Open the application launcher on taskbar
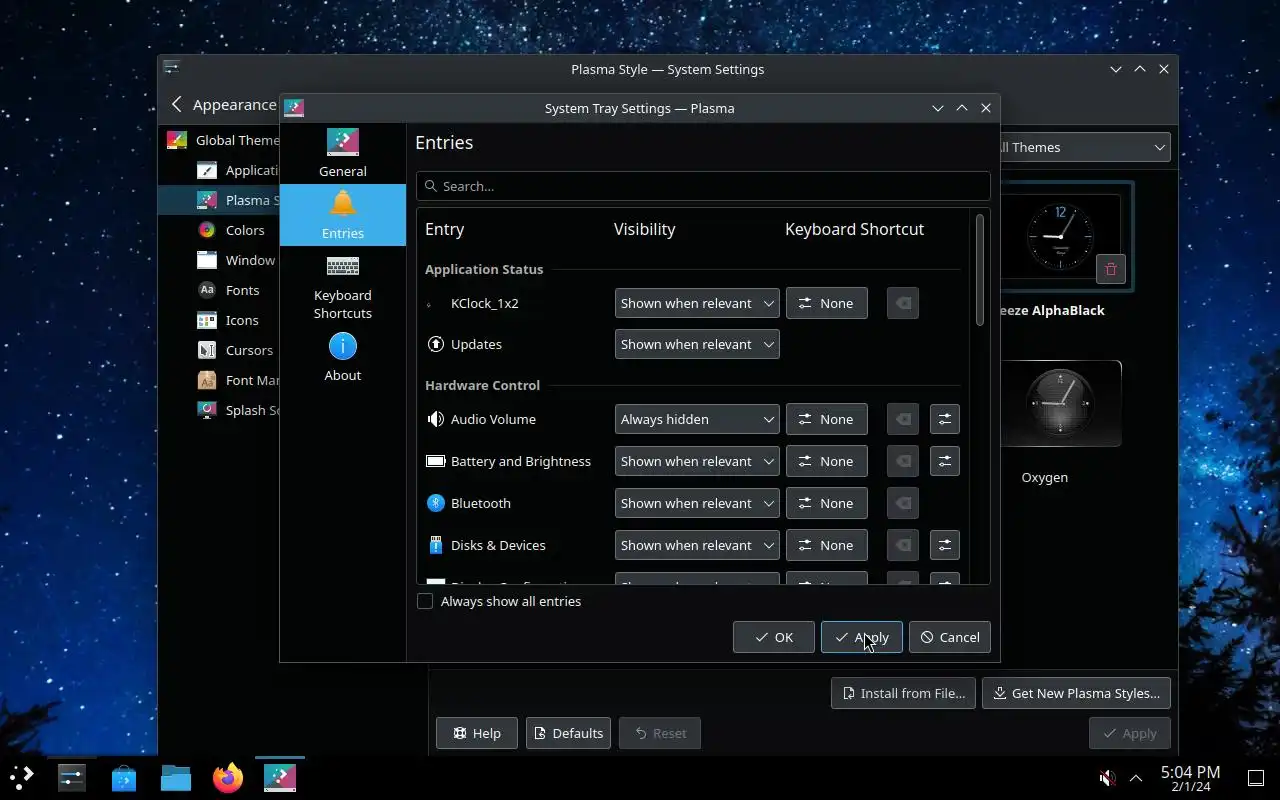The width and height of the screenshot is (1280, 800). 22,777
